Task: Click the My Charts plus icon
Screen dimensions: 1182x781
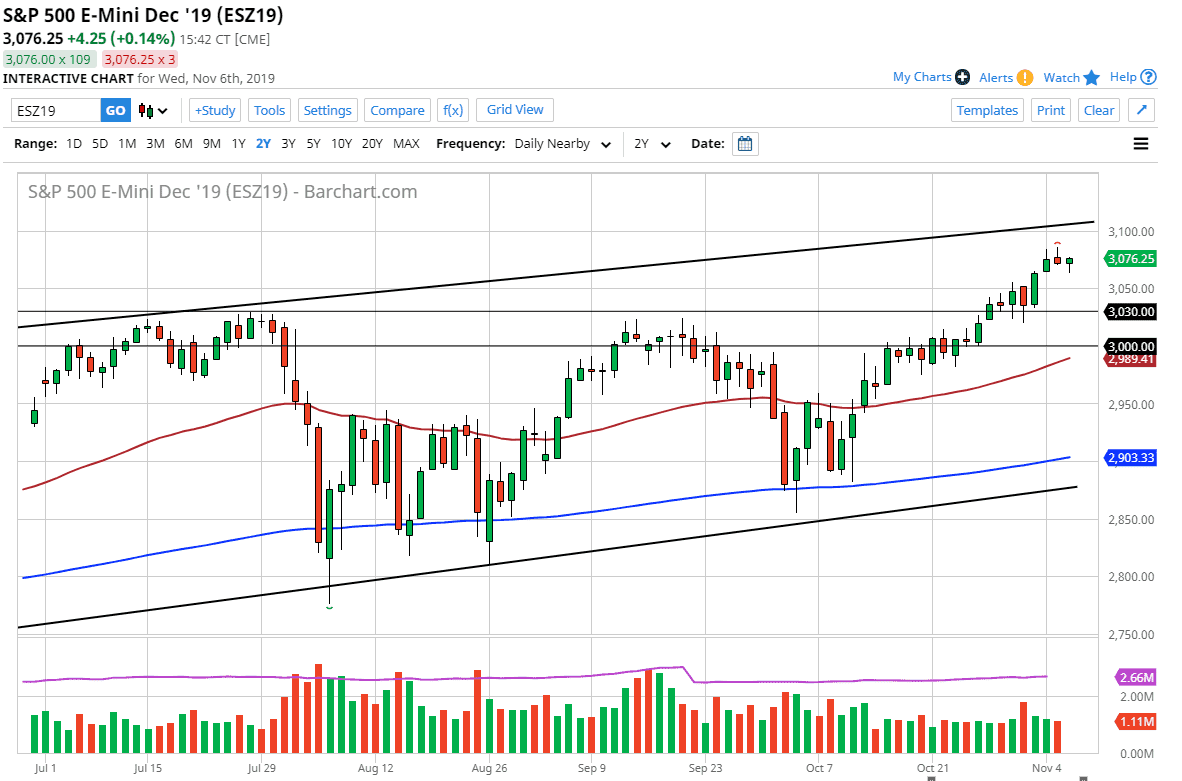Action: (x=962, y=77)
